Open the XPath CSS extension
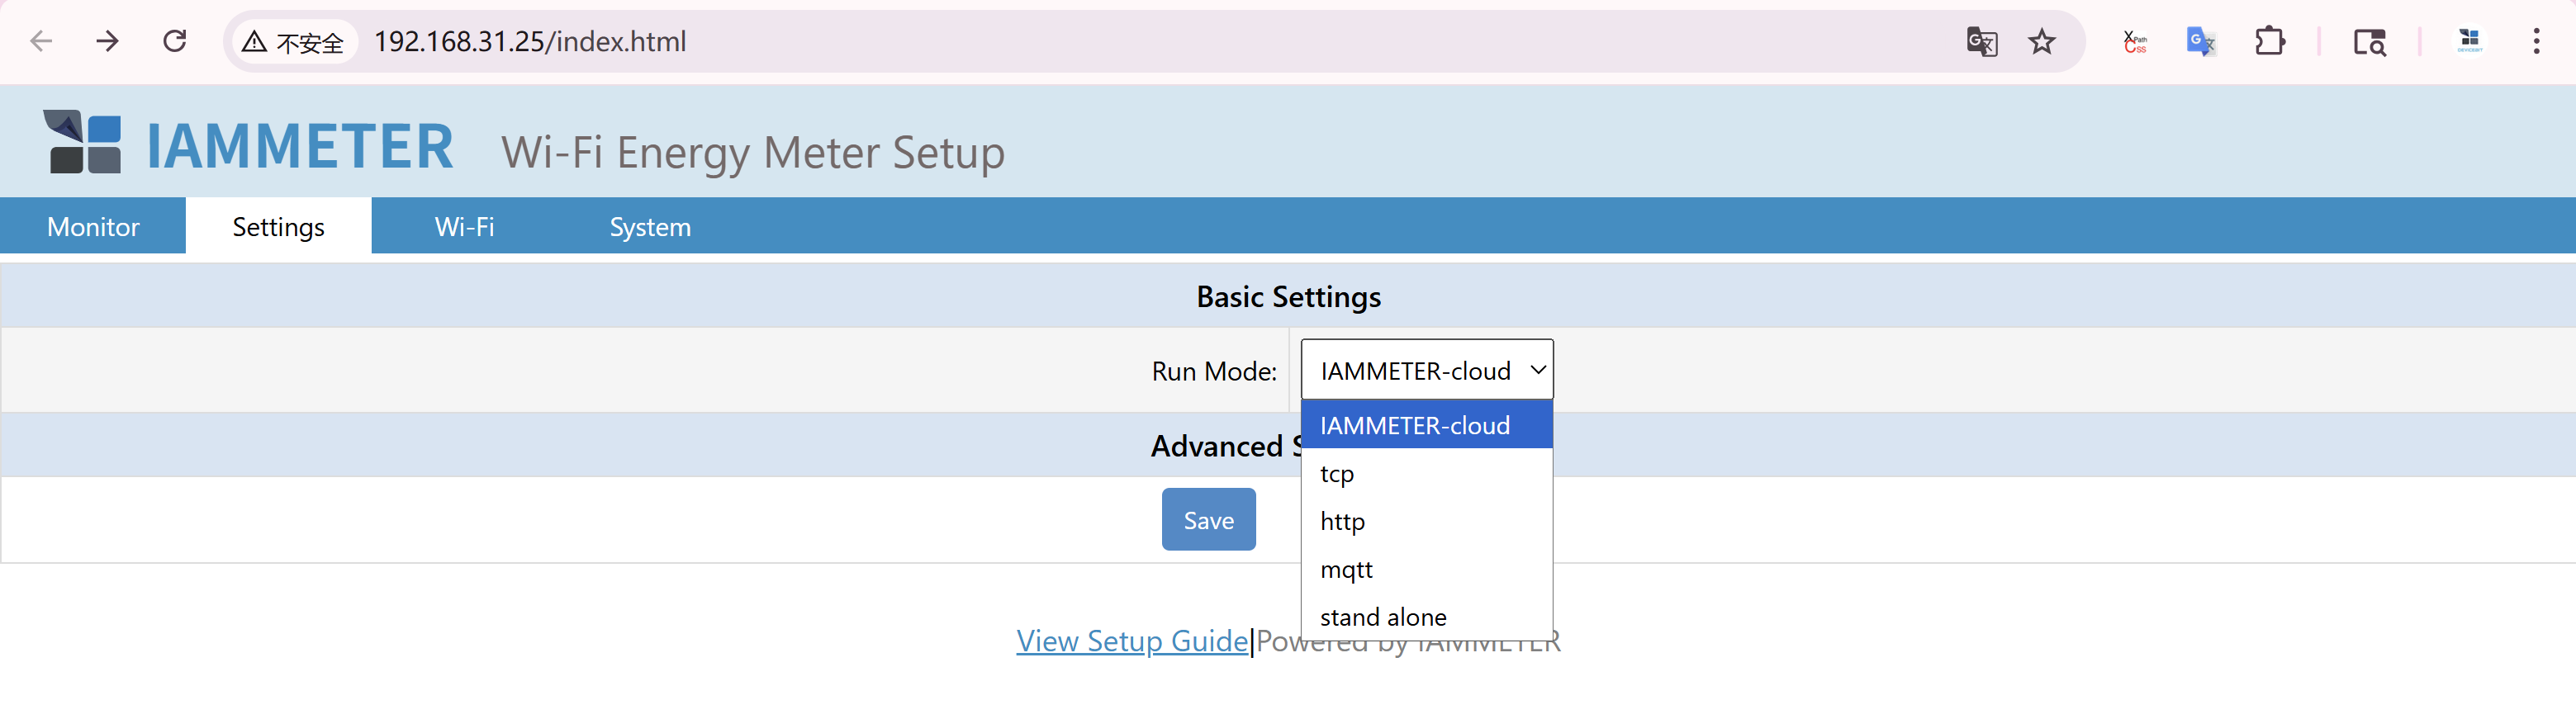Screen dimensions: 2576x719 (2134, 42)
